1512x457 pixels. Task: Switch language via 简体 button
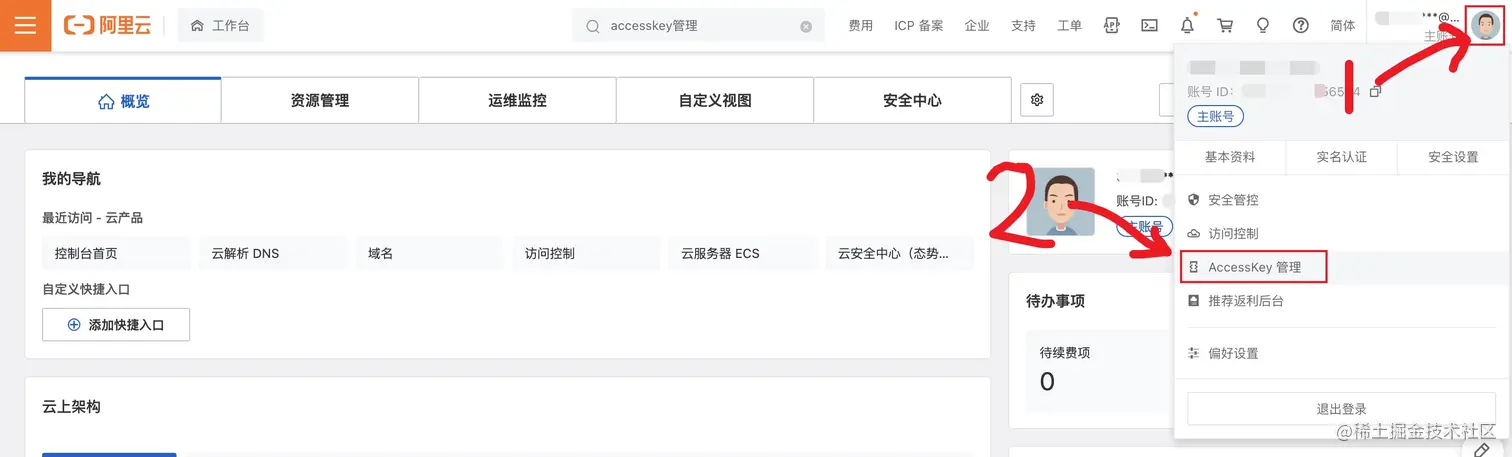point(1343,26)
